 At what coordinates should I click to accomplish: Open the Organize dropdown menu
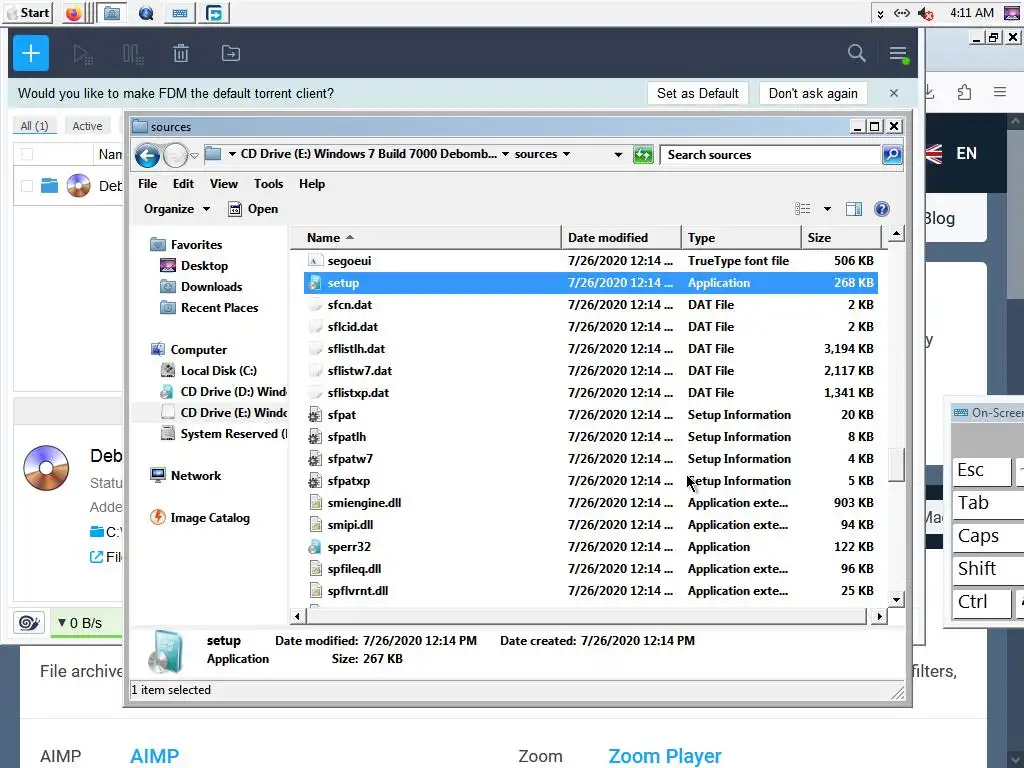click(x=176, y=209)
